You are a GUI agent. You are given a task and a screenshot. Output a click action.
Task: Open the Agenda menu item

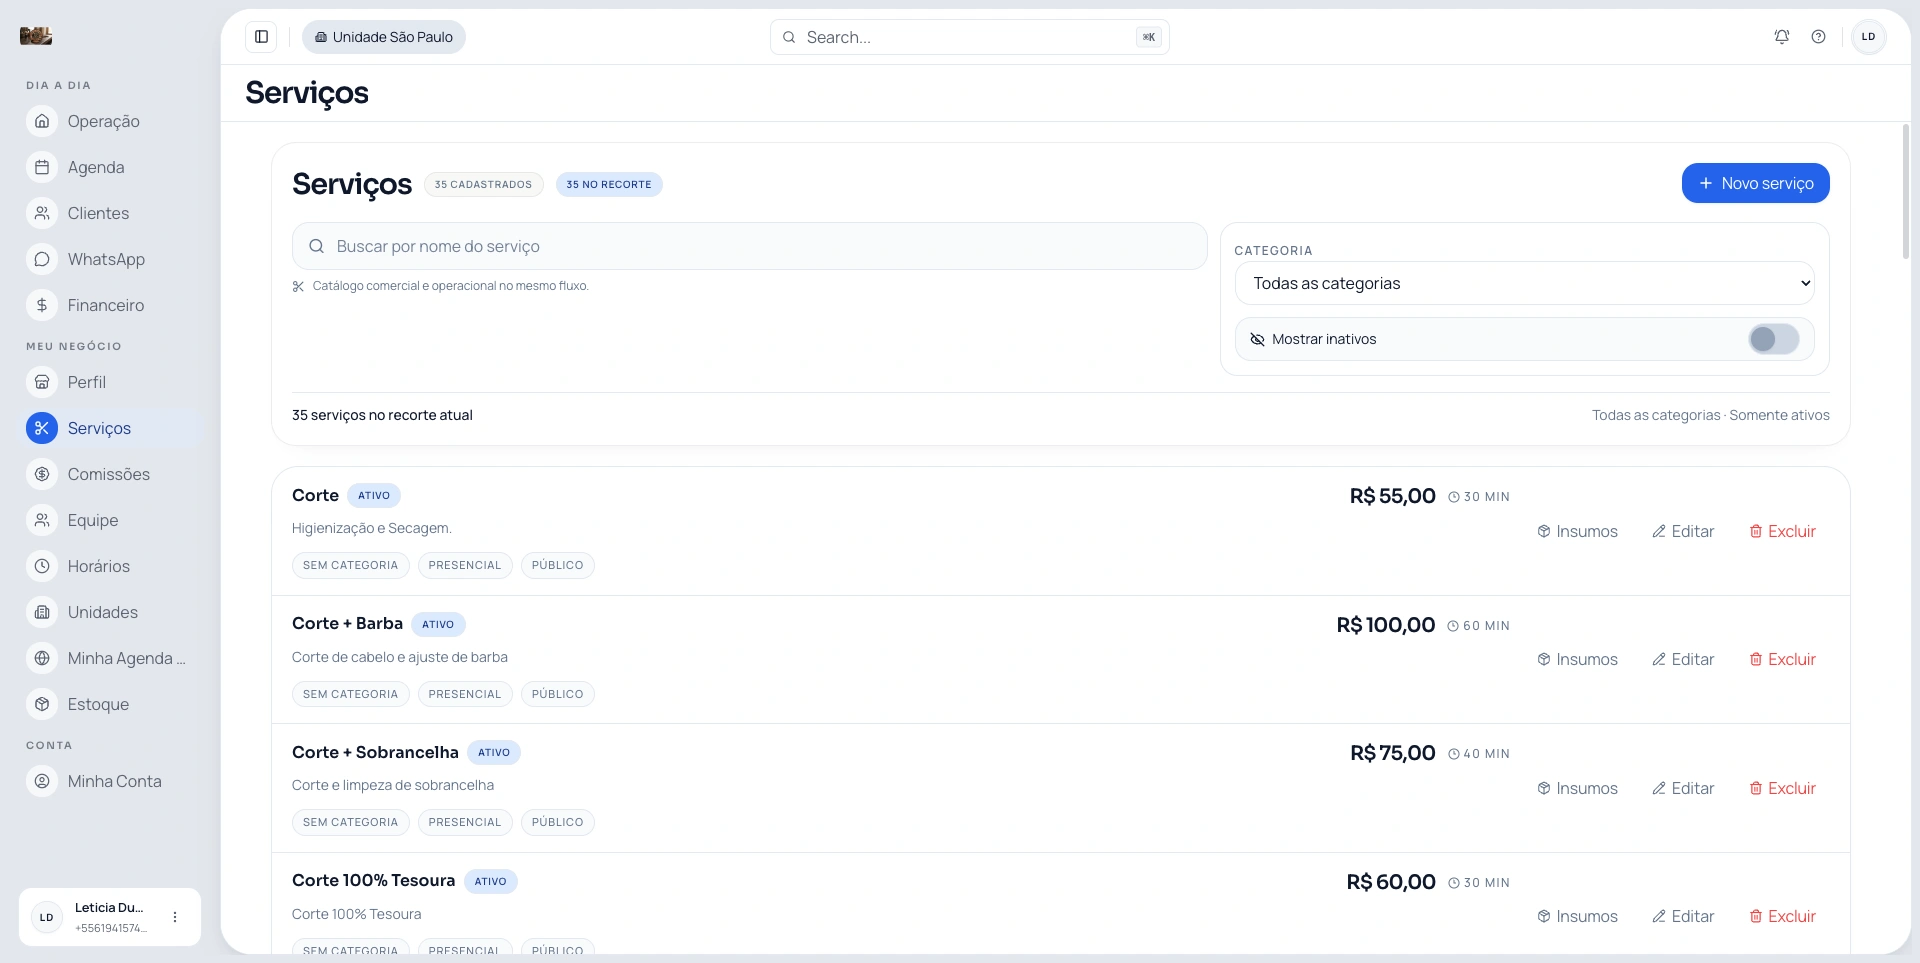pos(96,167)
